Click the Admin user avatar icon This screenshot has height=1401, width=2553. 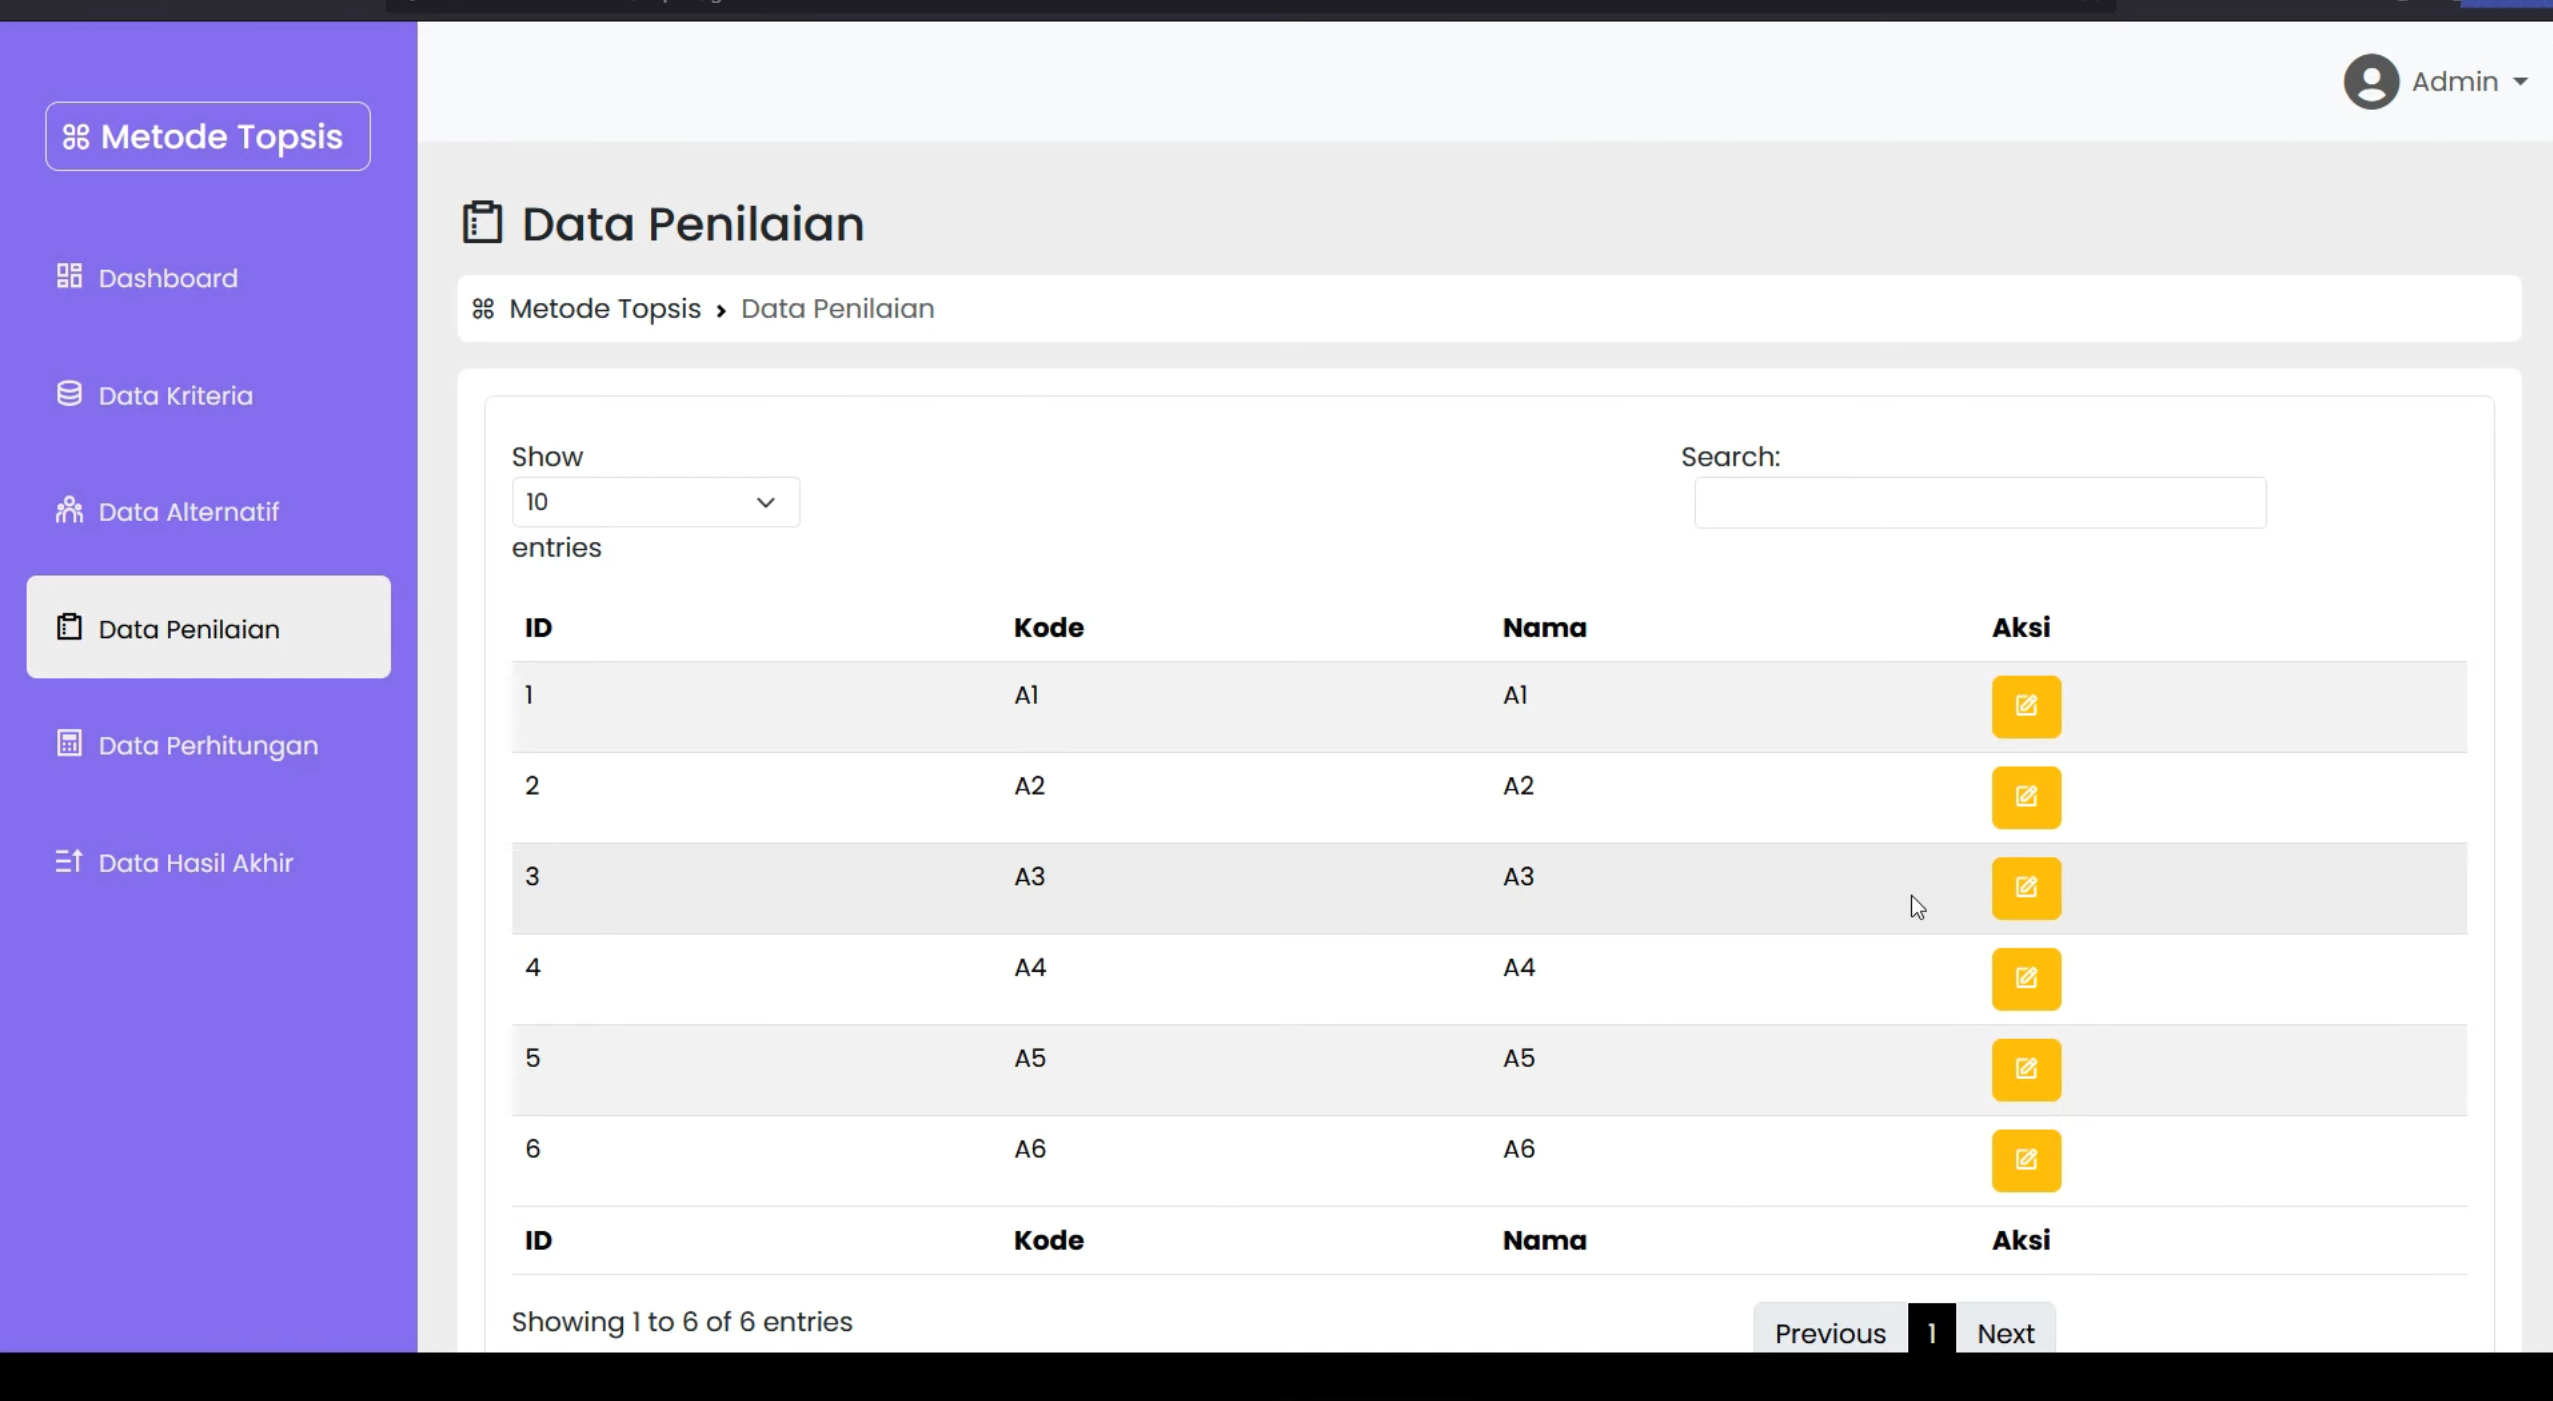2371,81
